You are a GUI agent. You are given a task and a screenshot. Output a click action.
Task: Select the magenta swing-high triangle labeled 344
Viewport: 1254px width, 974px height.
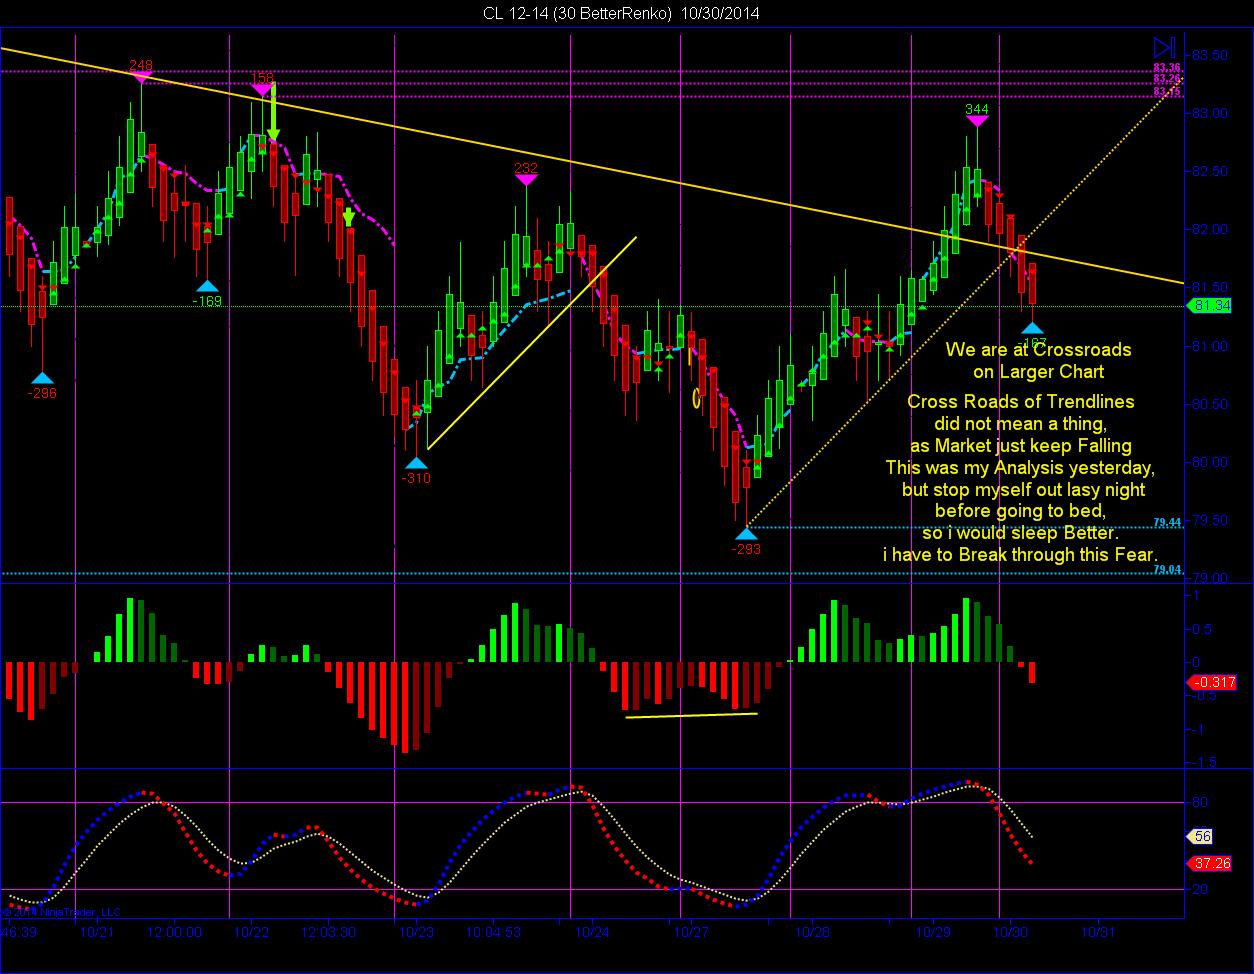tap(977, 120)
